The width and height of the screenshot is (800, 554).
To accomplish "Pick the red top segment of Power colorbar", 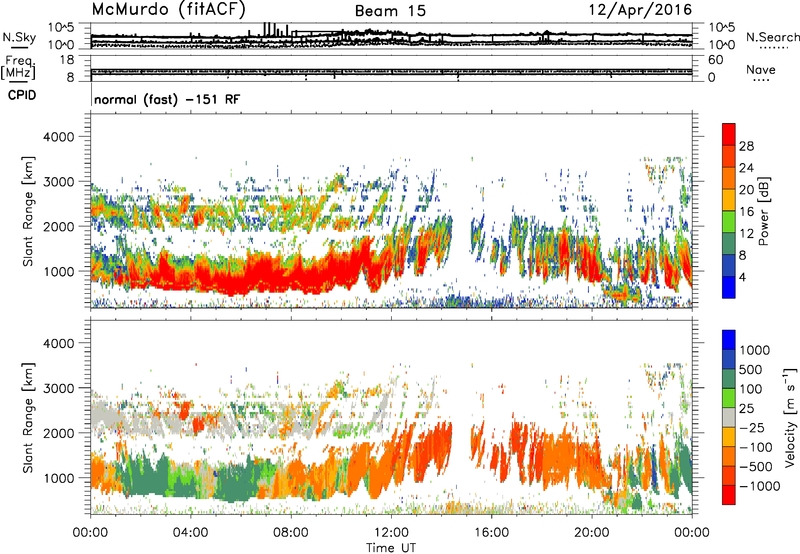I will [729, 135].
